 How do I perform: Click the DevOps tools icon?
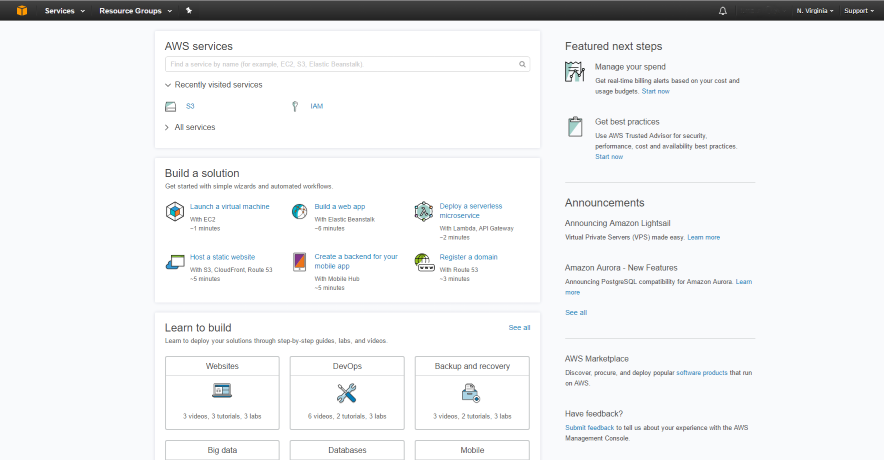click(x=347, y=393)
